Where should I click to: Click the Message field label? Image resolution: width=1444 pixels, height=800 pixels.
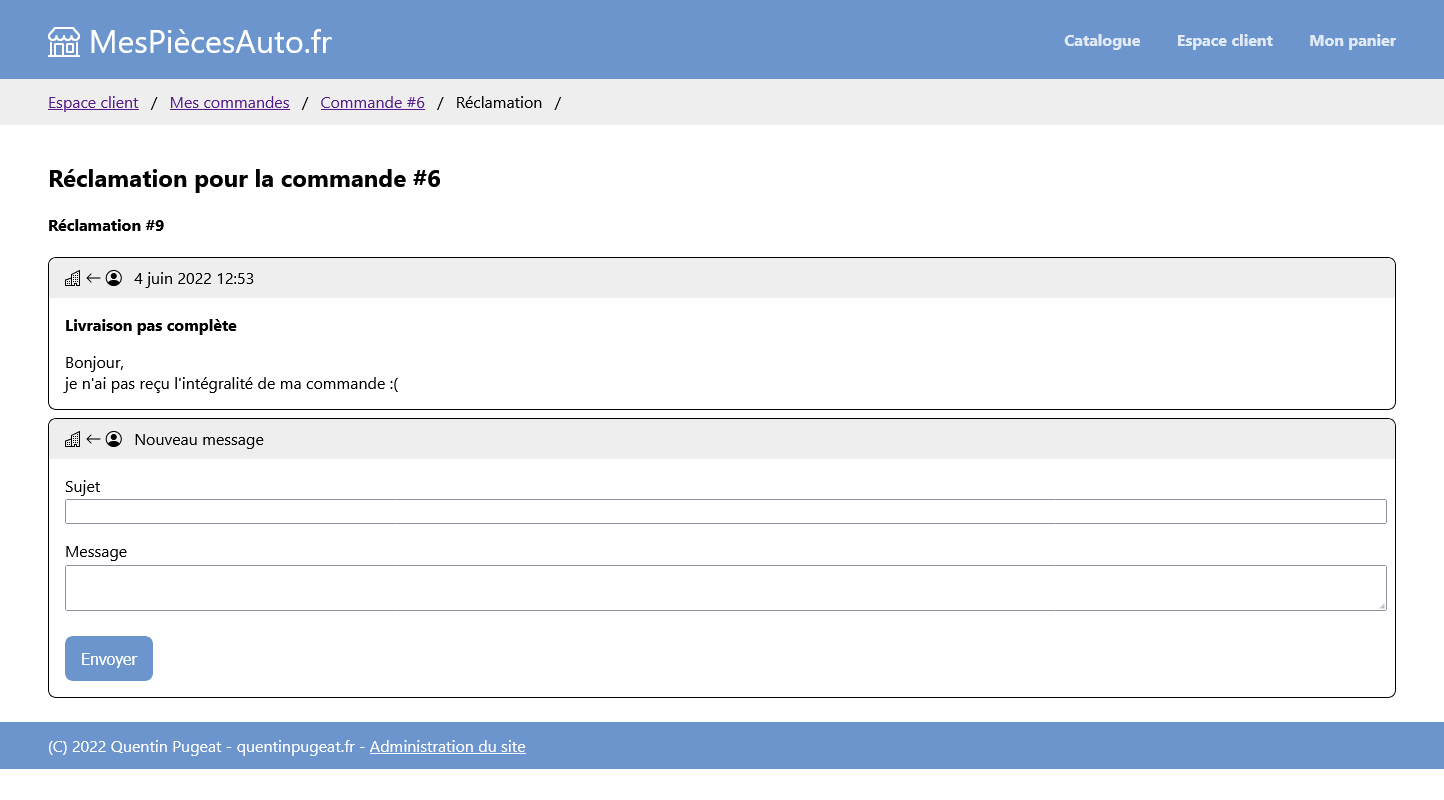click(96, 552)
